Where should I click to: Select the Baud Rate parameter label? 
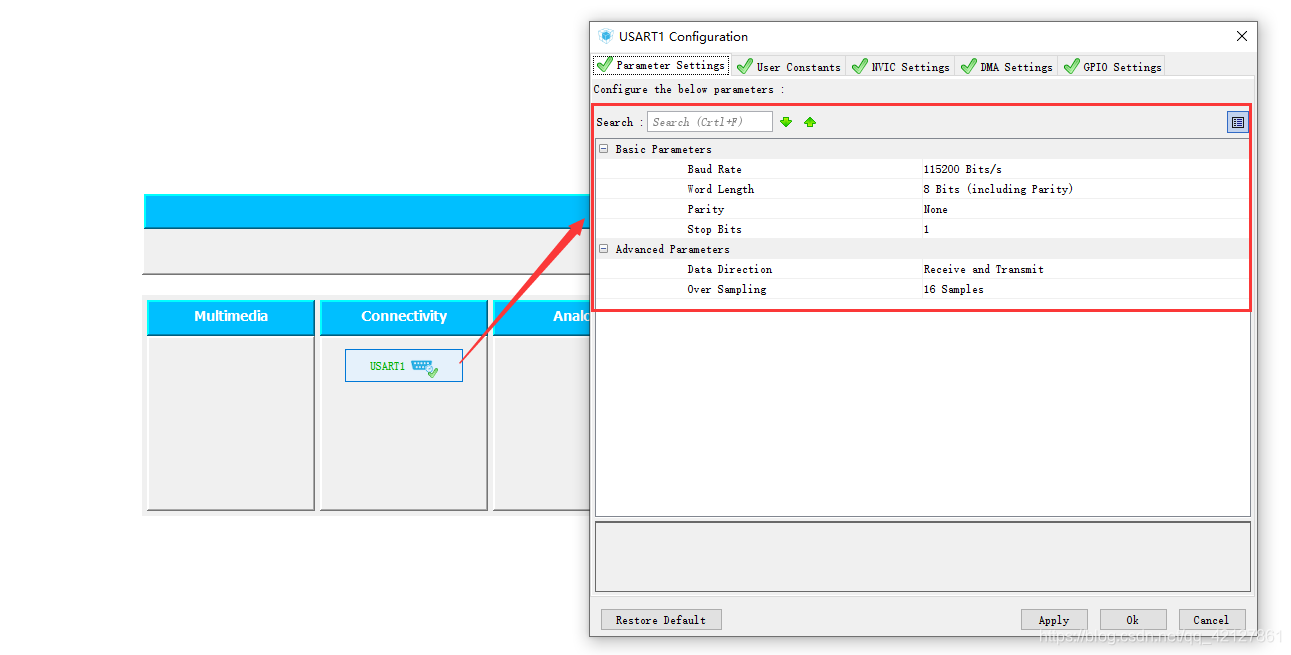714,169
